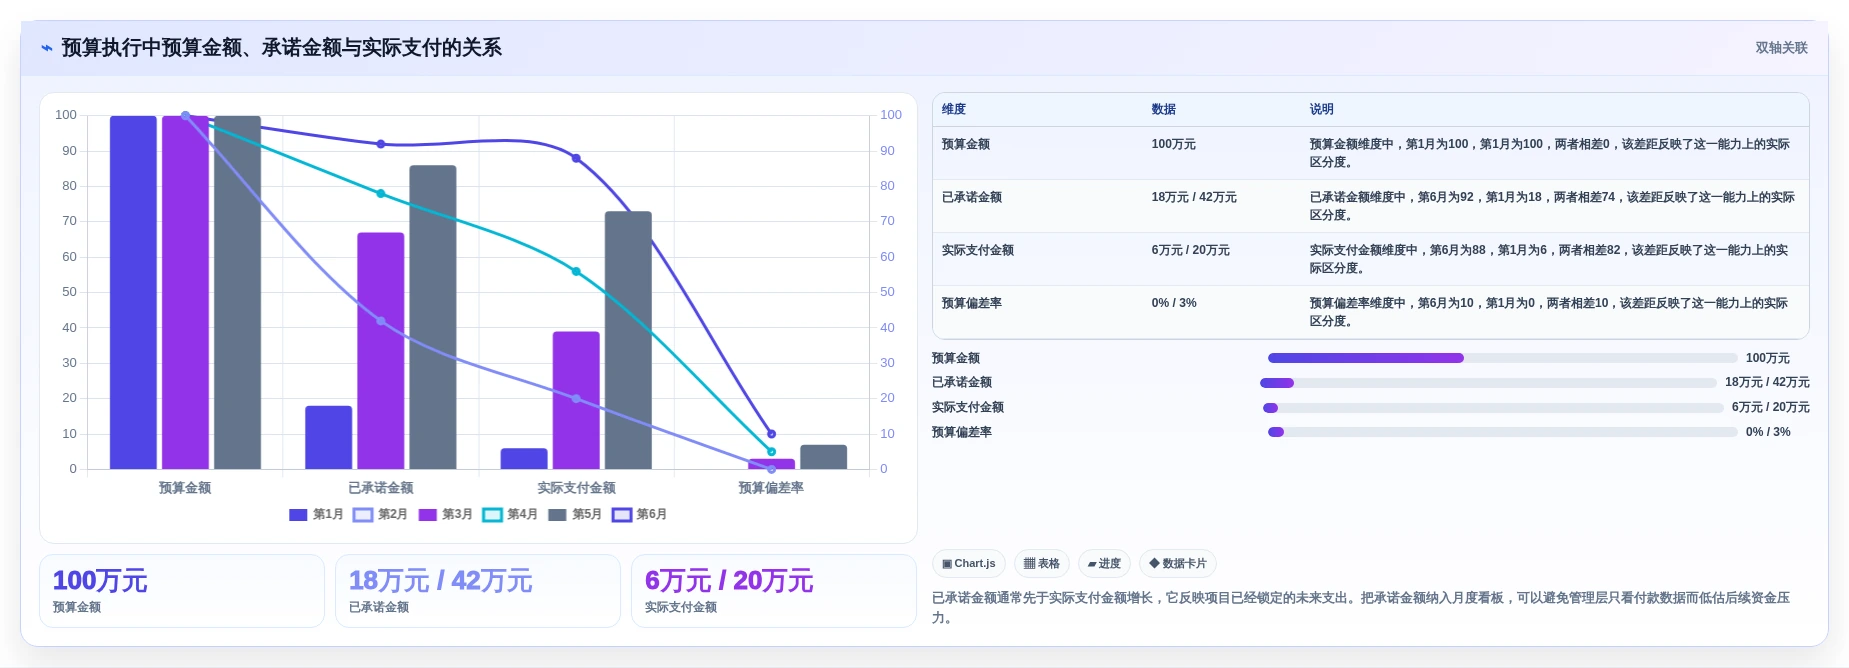
Task: Toggle 第3月 legend series
Action: pos(445,514)
